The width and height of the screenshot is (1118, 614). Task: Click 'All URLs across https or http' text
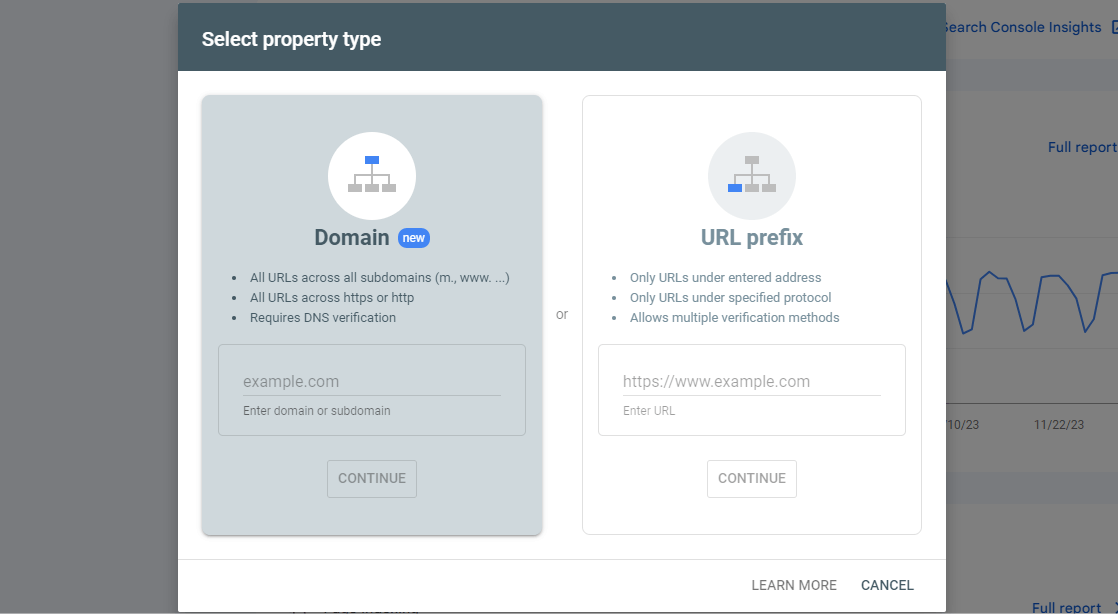pos(332,297)
